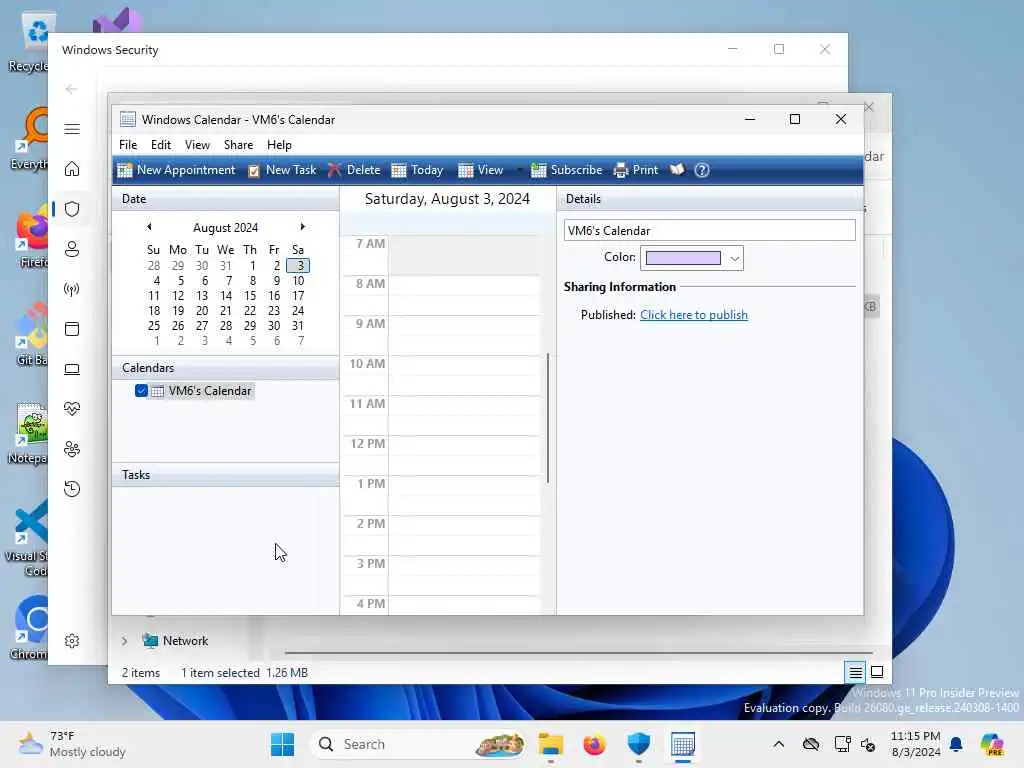This screenshot has width=1024, height=768.
Task: Open Device security laptop icon
Action: 72,370
